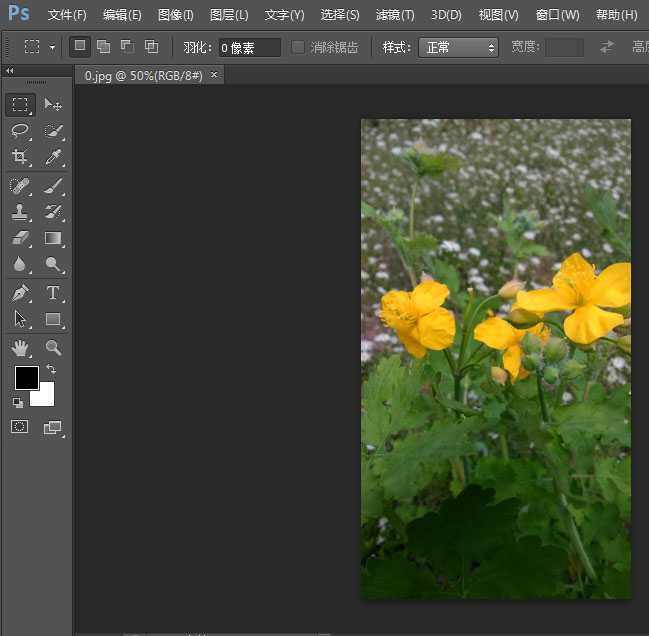
Task: Select the Crop tool
Action: [x=20, y=157]
